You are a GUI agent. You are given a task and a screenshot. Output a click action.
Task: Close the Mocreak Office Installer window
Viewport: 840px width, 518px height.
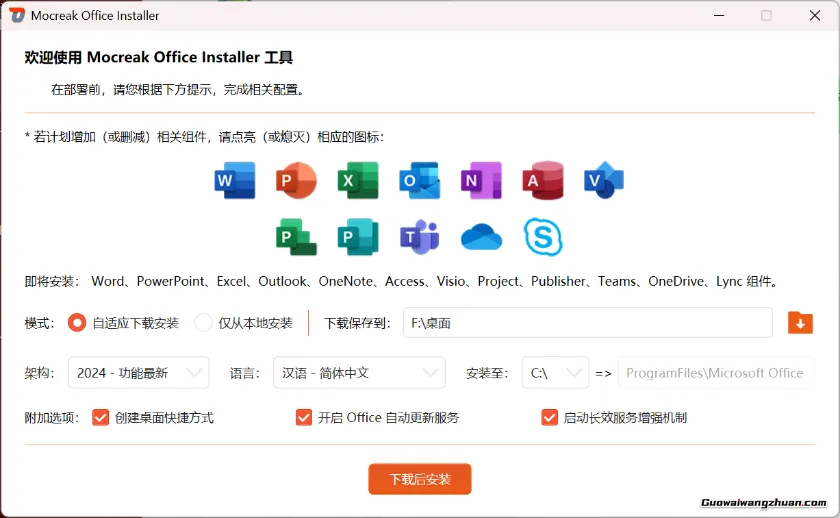[815, 15]
